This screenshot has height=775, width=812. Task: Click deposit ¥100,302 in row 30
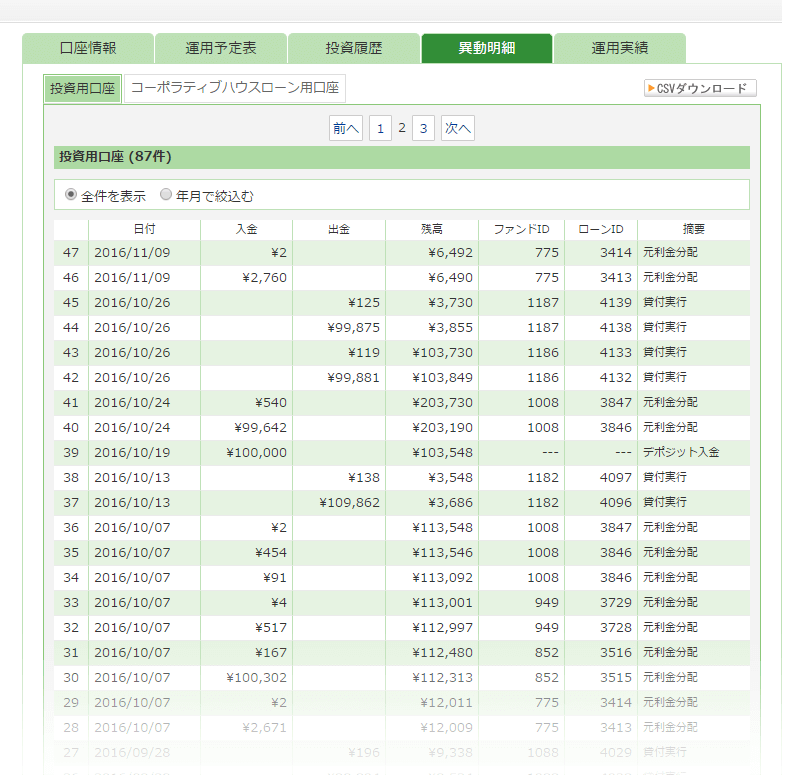click(256, 678)
